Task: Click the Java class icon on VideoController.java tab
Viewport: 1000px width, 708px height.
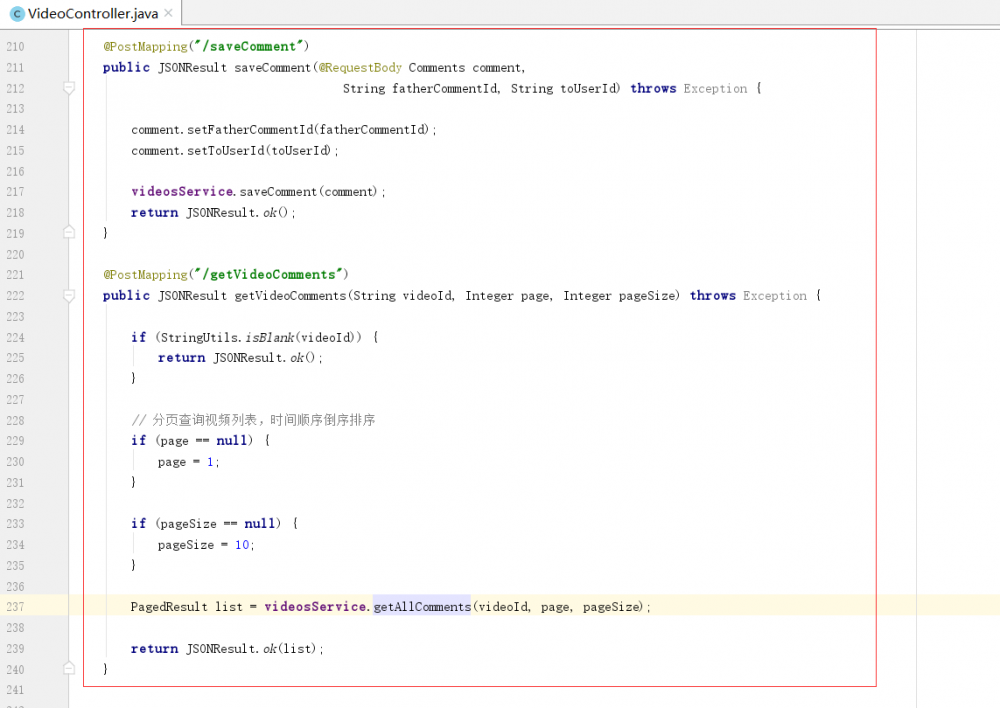Action: [x=17, y=14]
